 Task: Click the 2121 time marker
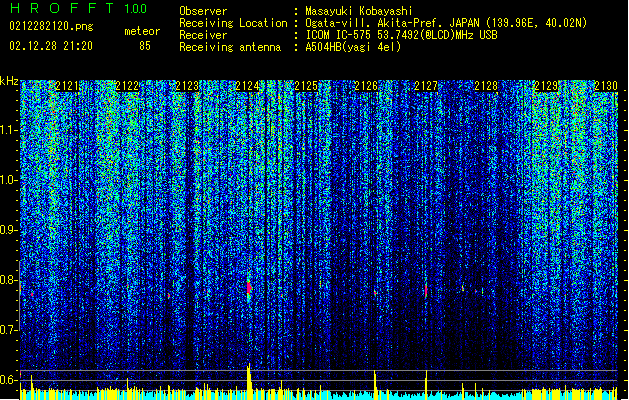tap(67, 86)
